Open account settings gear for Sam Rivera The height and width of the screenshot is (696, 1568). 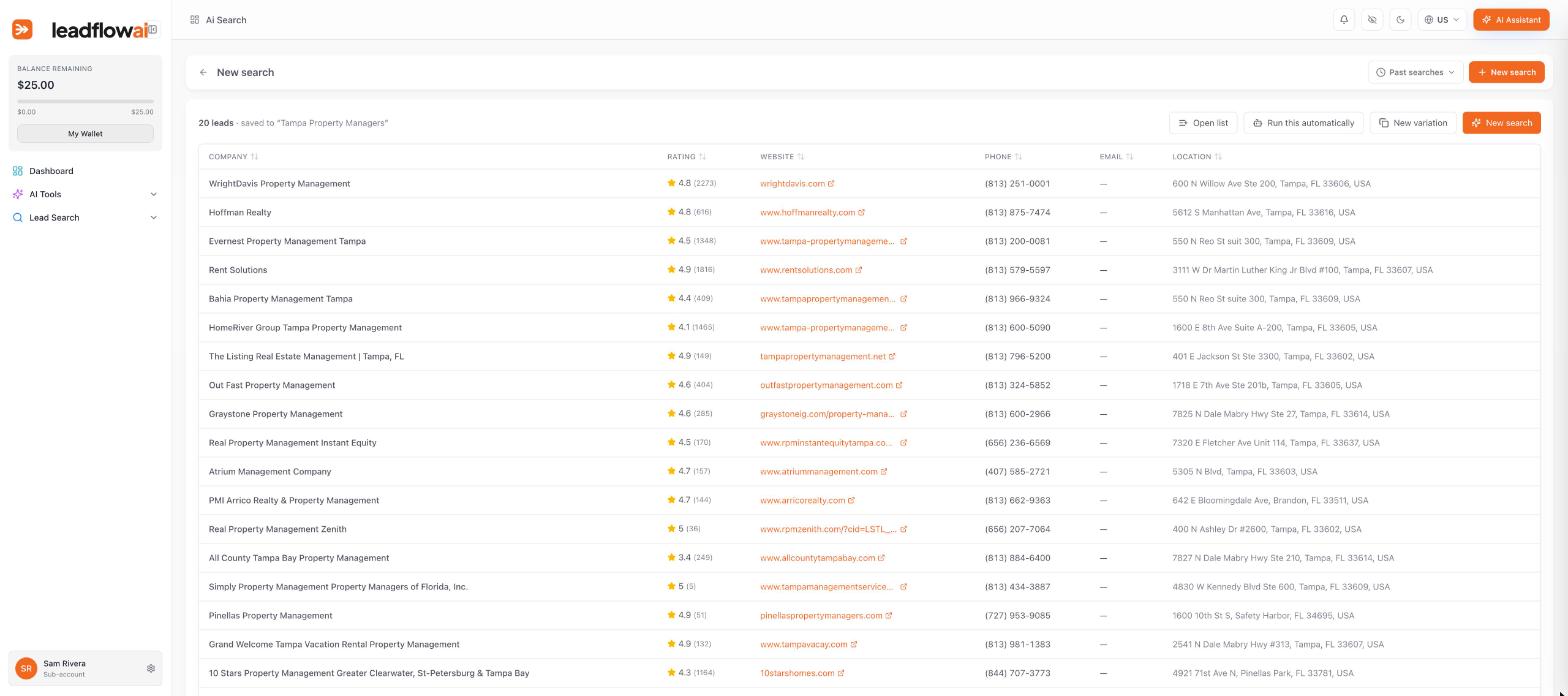[x=151, y=668]
